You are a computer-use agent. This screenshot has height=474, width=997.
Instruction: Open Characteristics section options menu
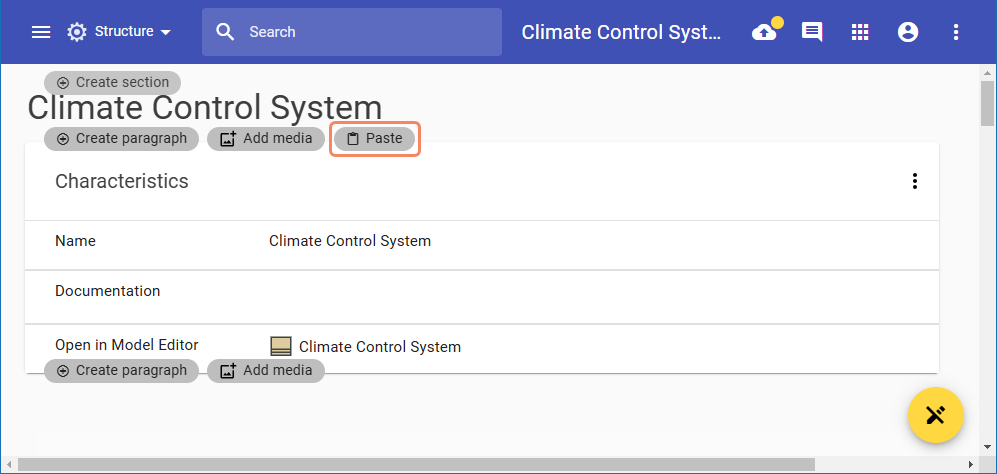914,181
